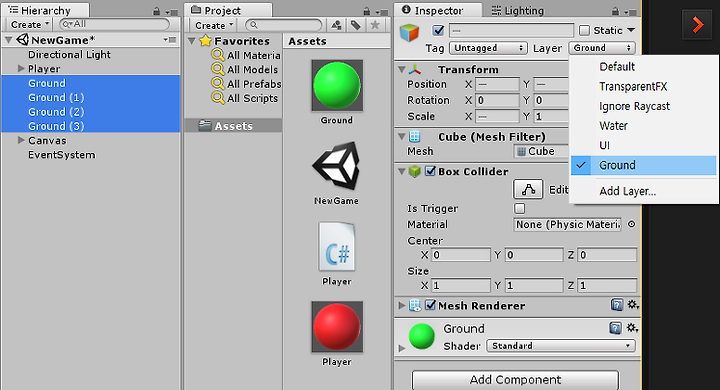Expand the Player object in Hierarchy
720x390 pixels.
click(x=21, y=68)
